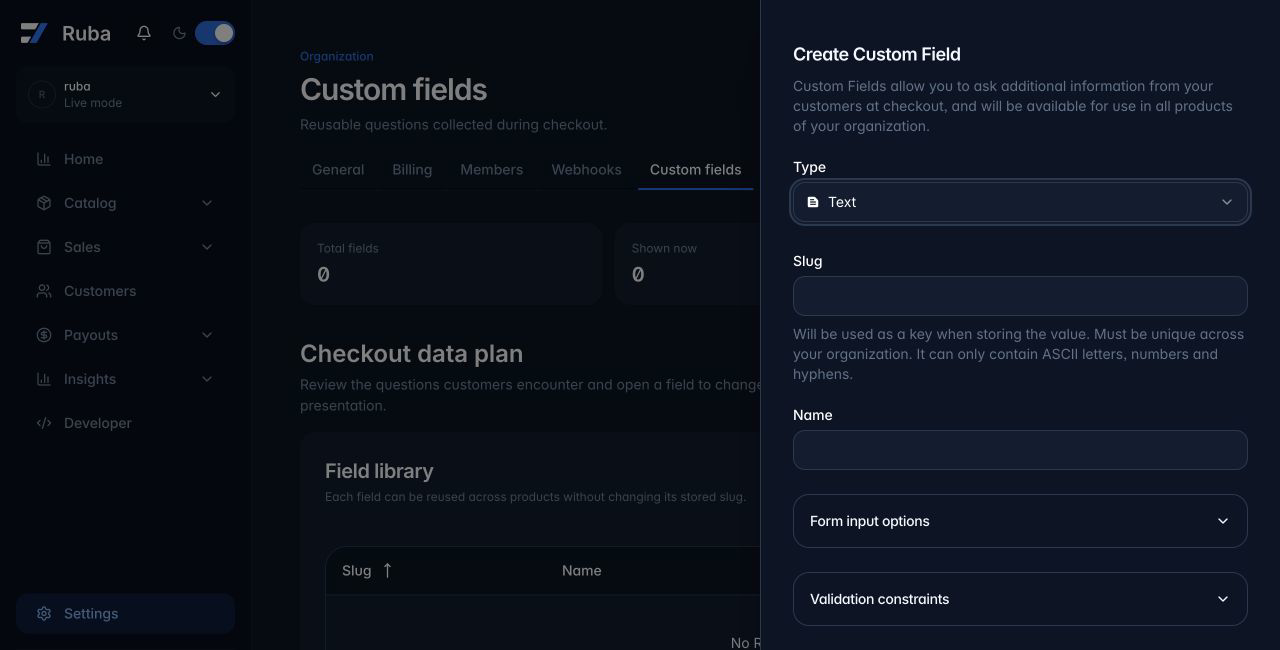Click the Type dropdown chevron
1280x650 pixels.
[1227, 202]
